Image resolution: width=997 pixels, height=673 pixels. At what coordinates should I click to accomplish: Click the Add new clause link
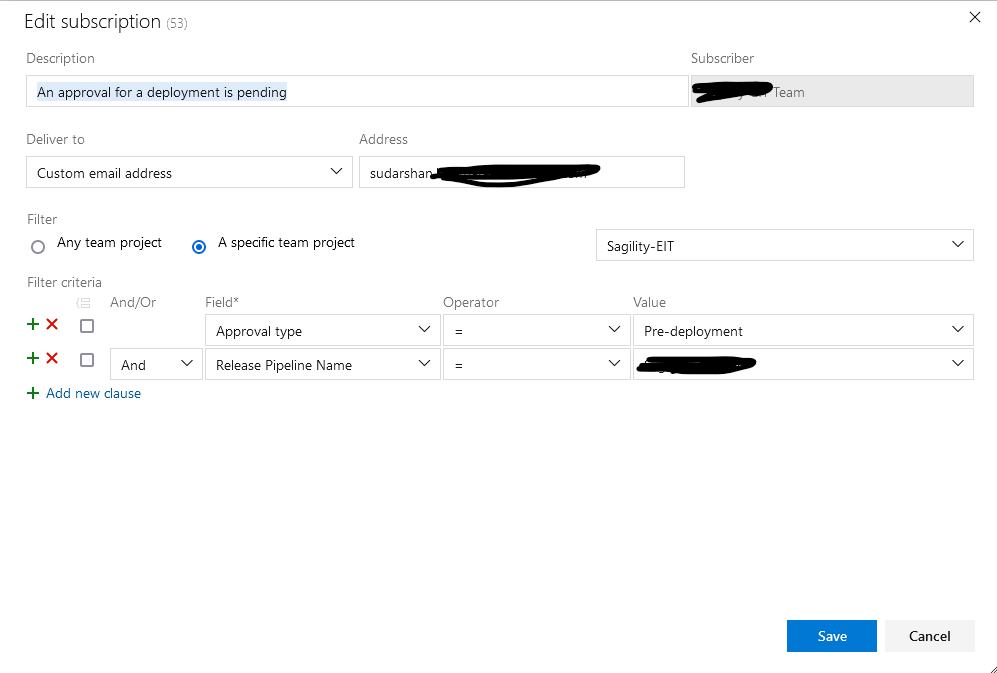click(93, 393)
